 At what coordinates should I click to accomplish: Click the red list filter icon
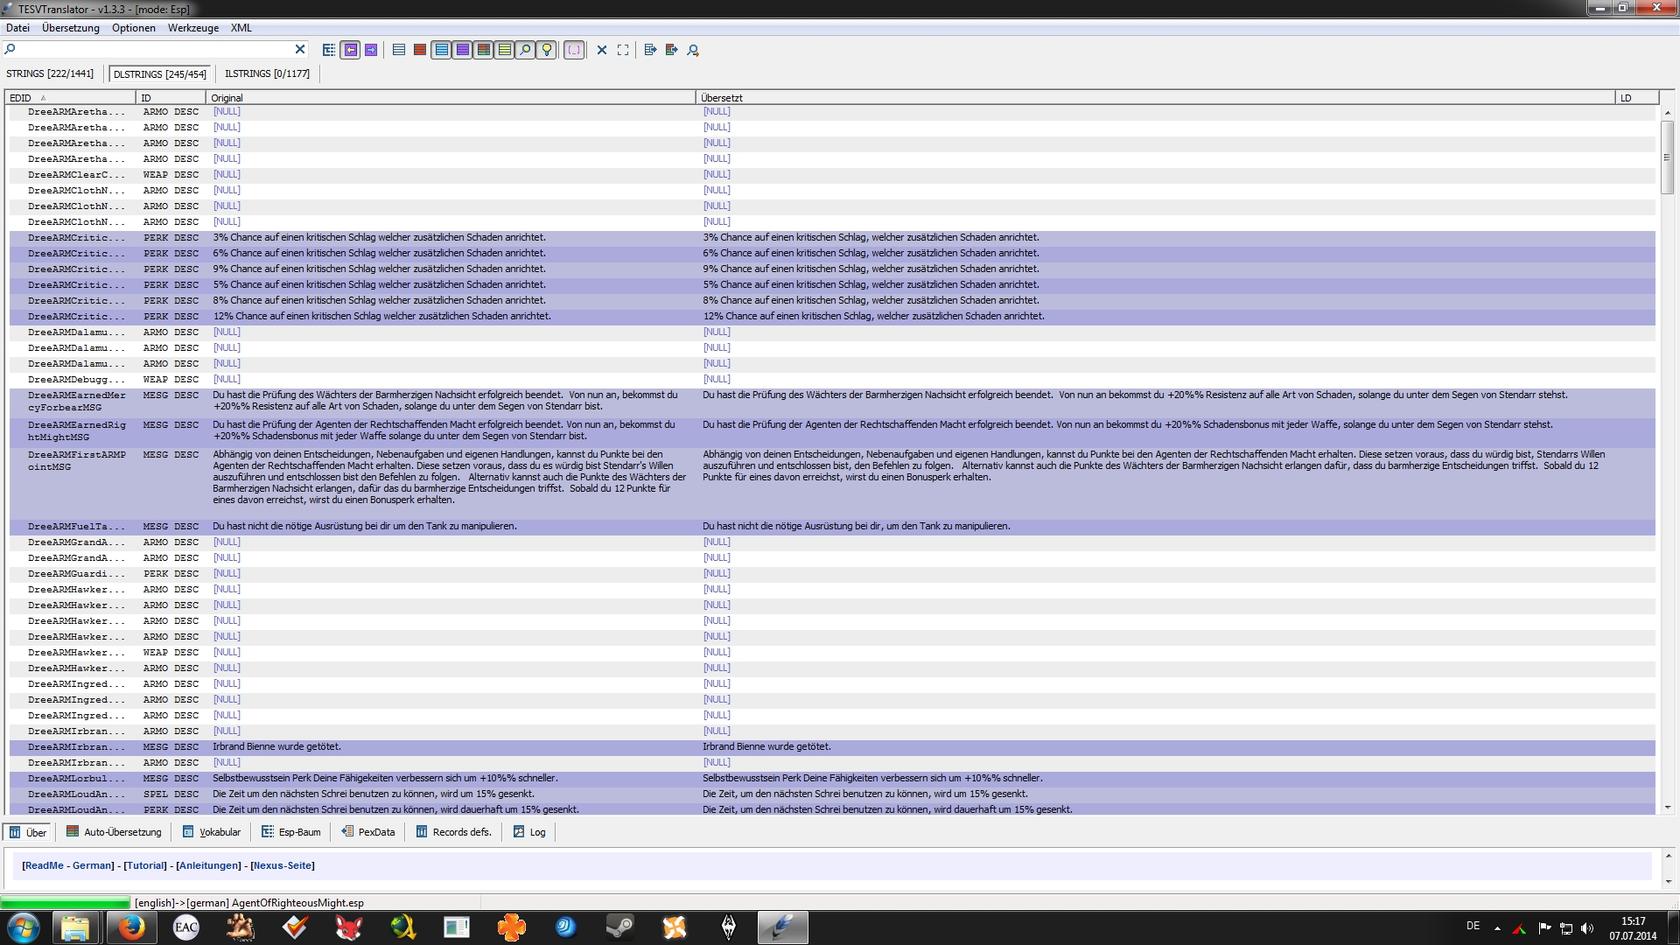click(420, 50)
